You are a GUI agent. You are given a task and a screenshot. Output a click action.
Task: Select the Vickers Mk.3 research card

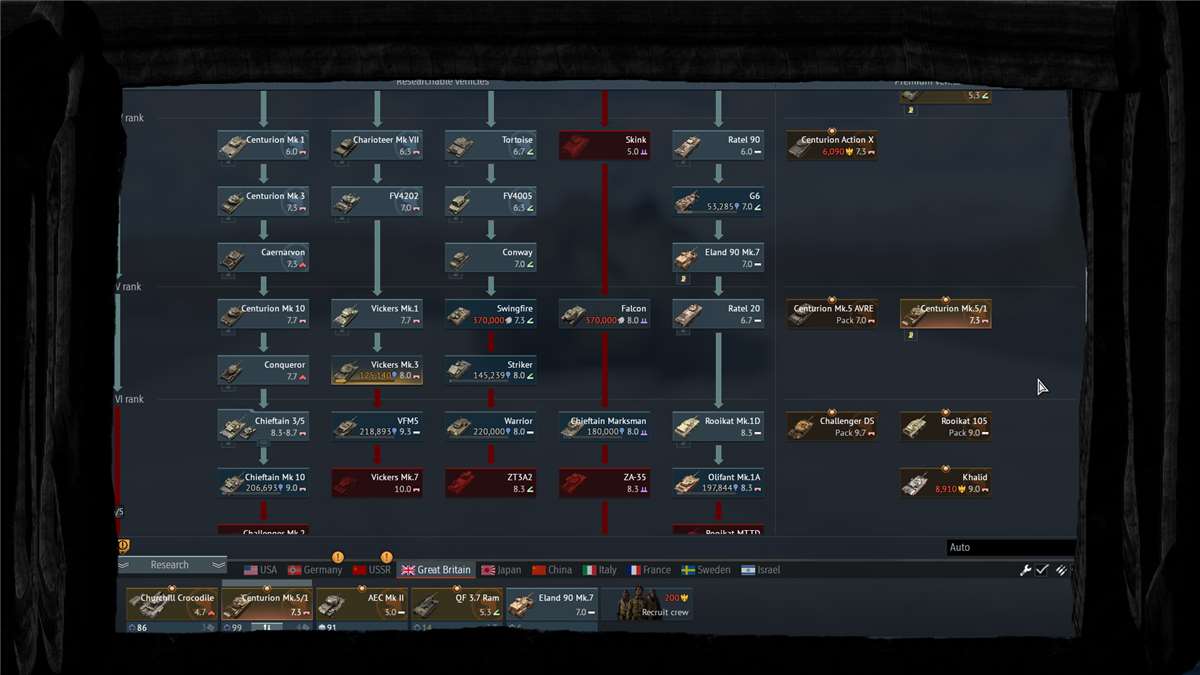click(x=377, y=370)
